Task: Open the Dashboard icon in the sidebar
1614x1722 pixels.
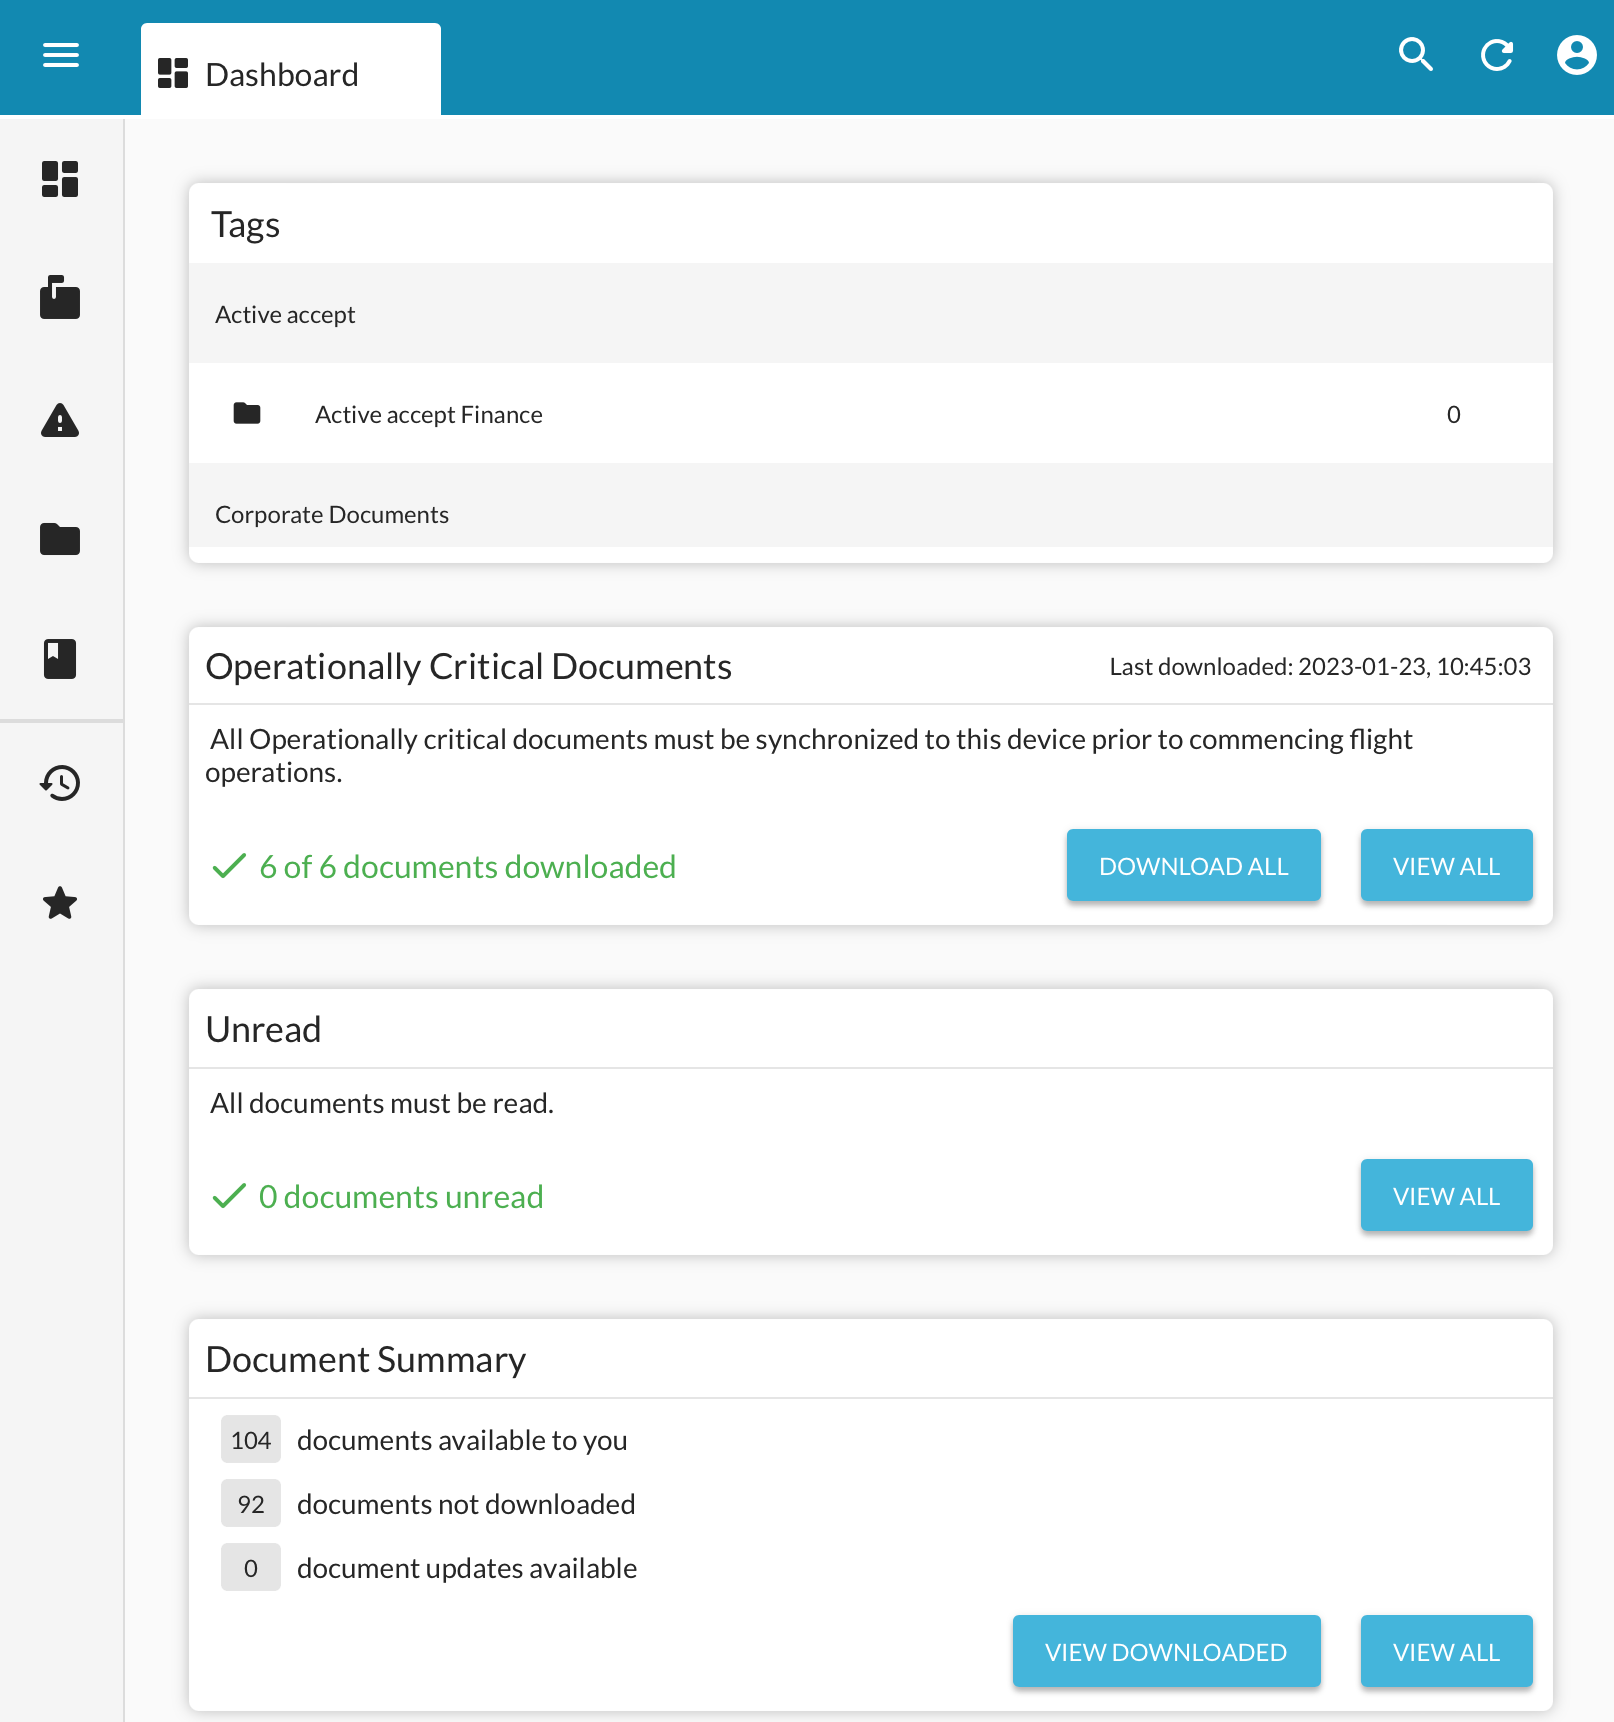Action: click(60, 180)
